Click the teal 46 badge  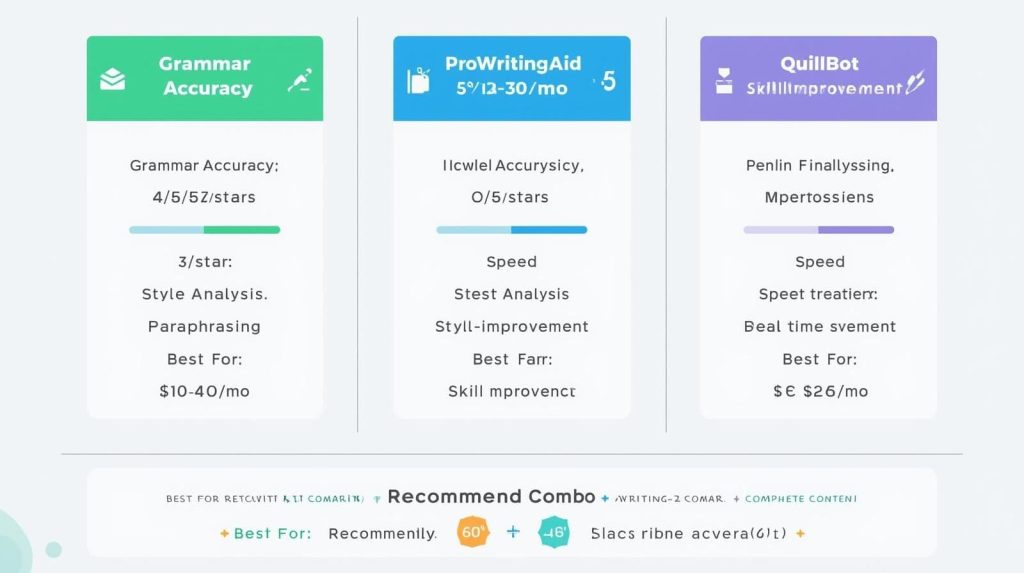point(553,533)
